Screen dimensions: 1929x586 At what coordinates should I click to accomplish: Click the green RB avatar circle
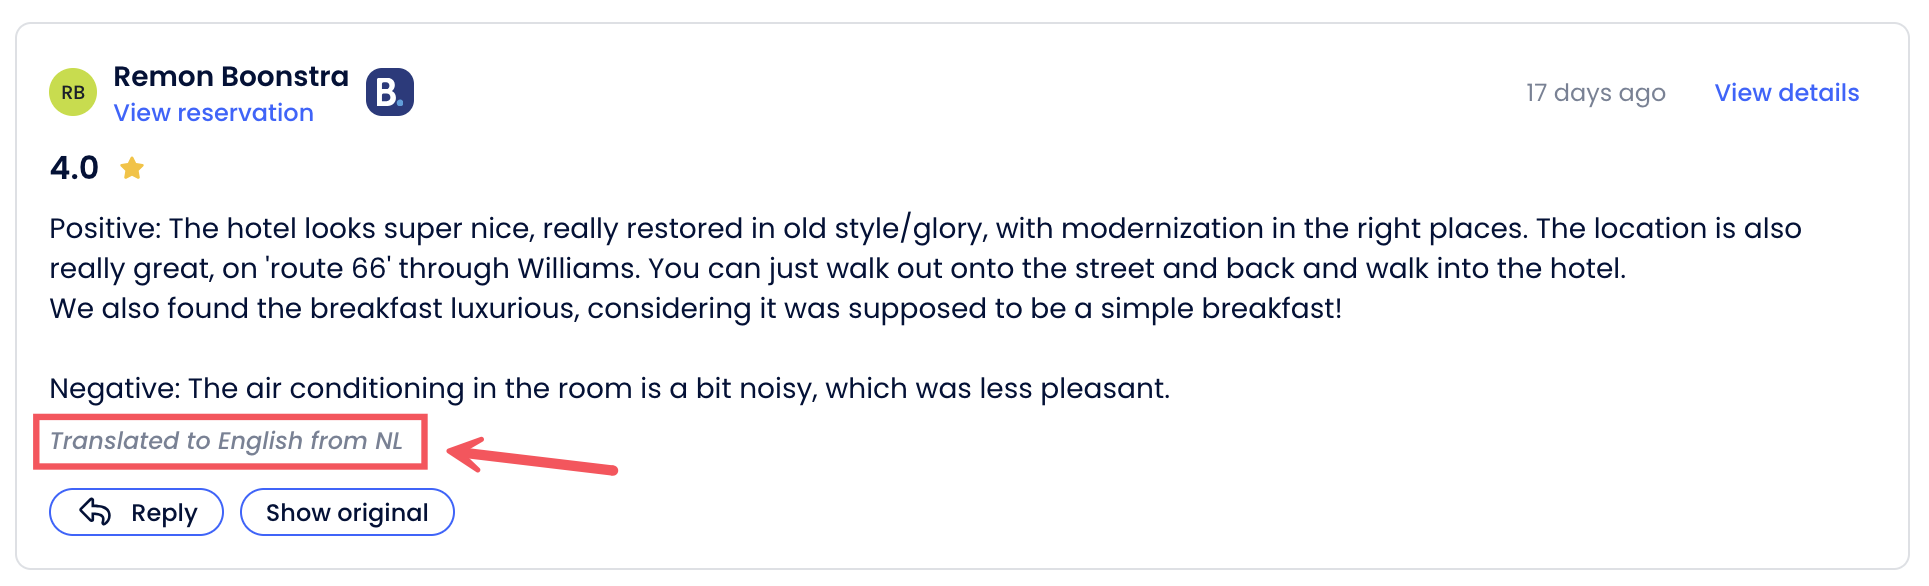point(73,93)
